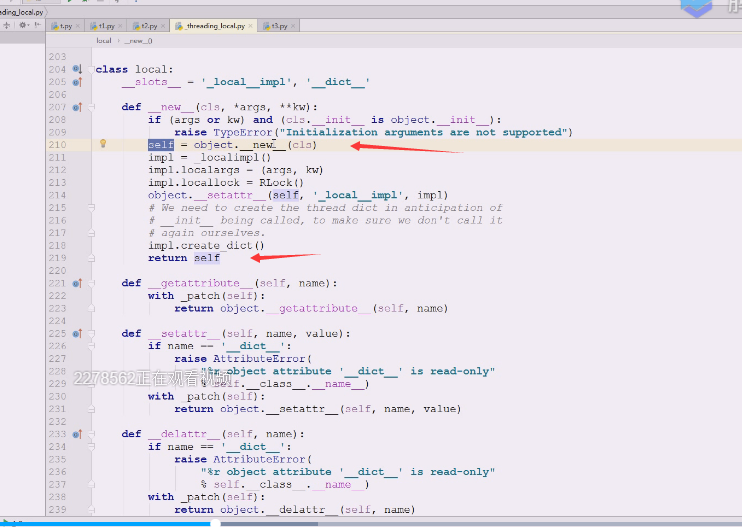Close the t1.py tab
Viewport: 742px width, 527px height.
[x=120, y=26]
